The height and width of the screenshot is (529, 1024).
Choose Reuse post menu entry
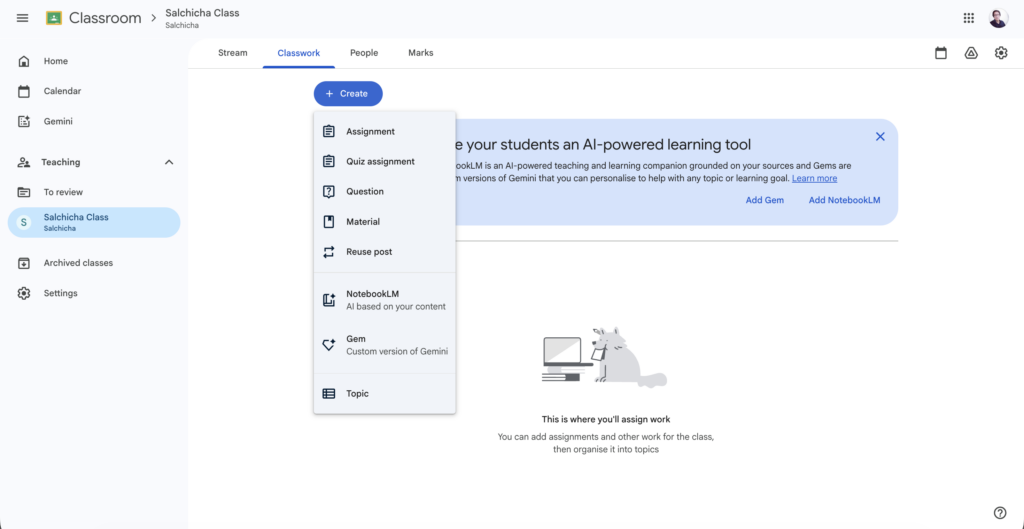click(385, 251)
